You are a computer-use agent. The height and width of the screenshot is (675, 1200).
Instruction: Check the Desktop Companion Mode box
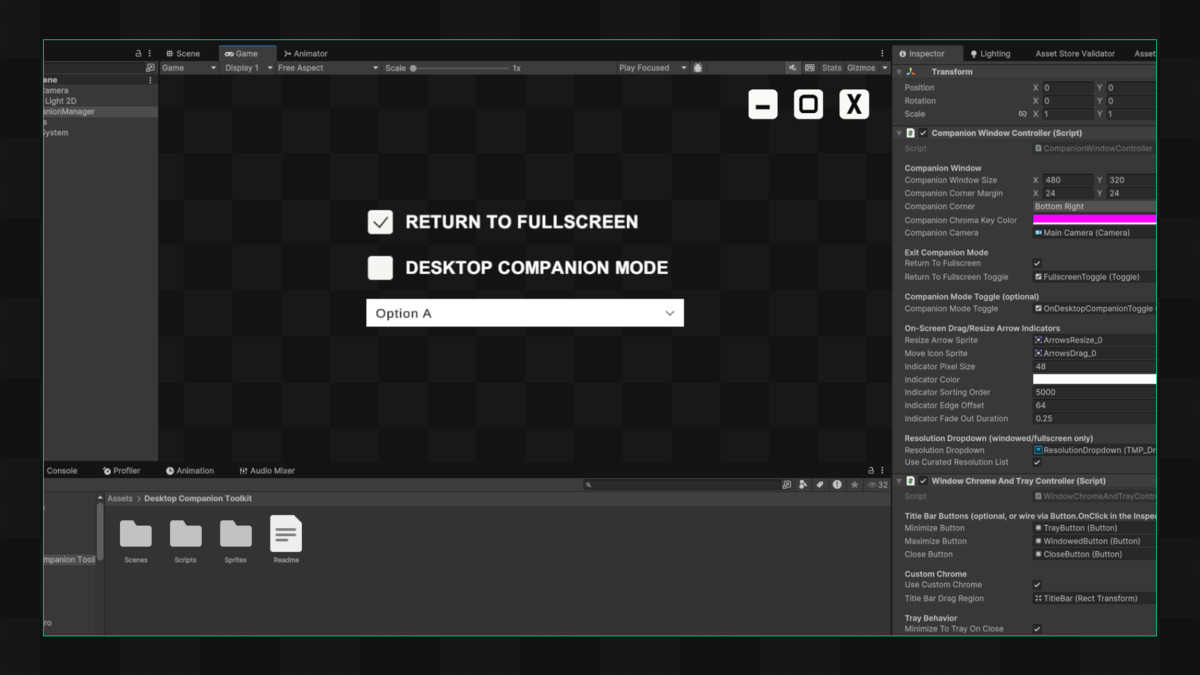tap(380, 268)
